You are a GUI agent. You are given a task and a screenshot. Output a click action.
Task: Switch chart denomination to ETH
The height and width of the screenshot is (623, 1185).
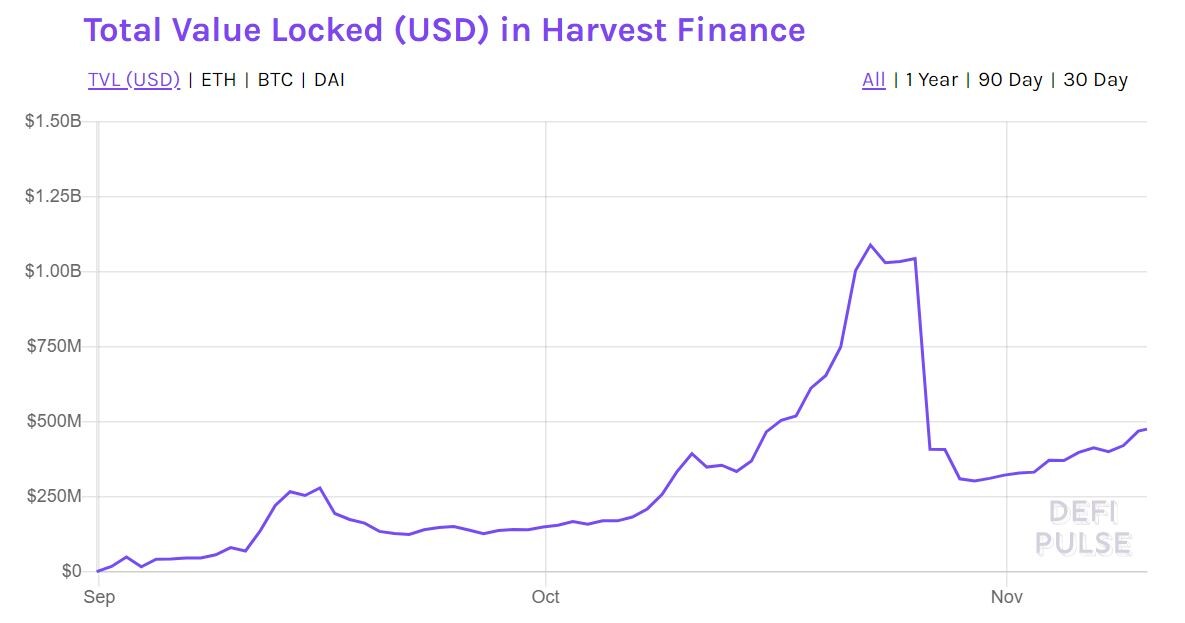point(218,80)
